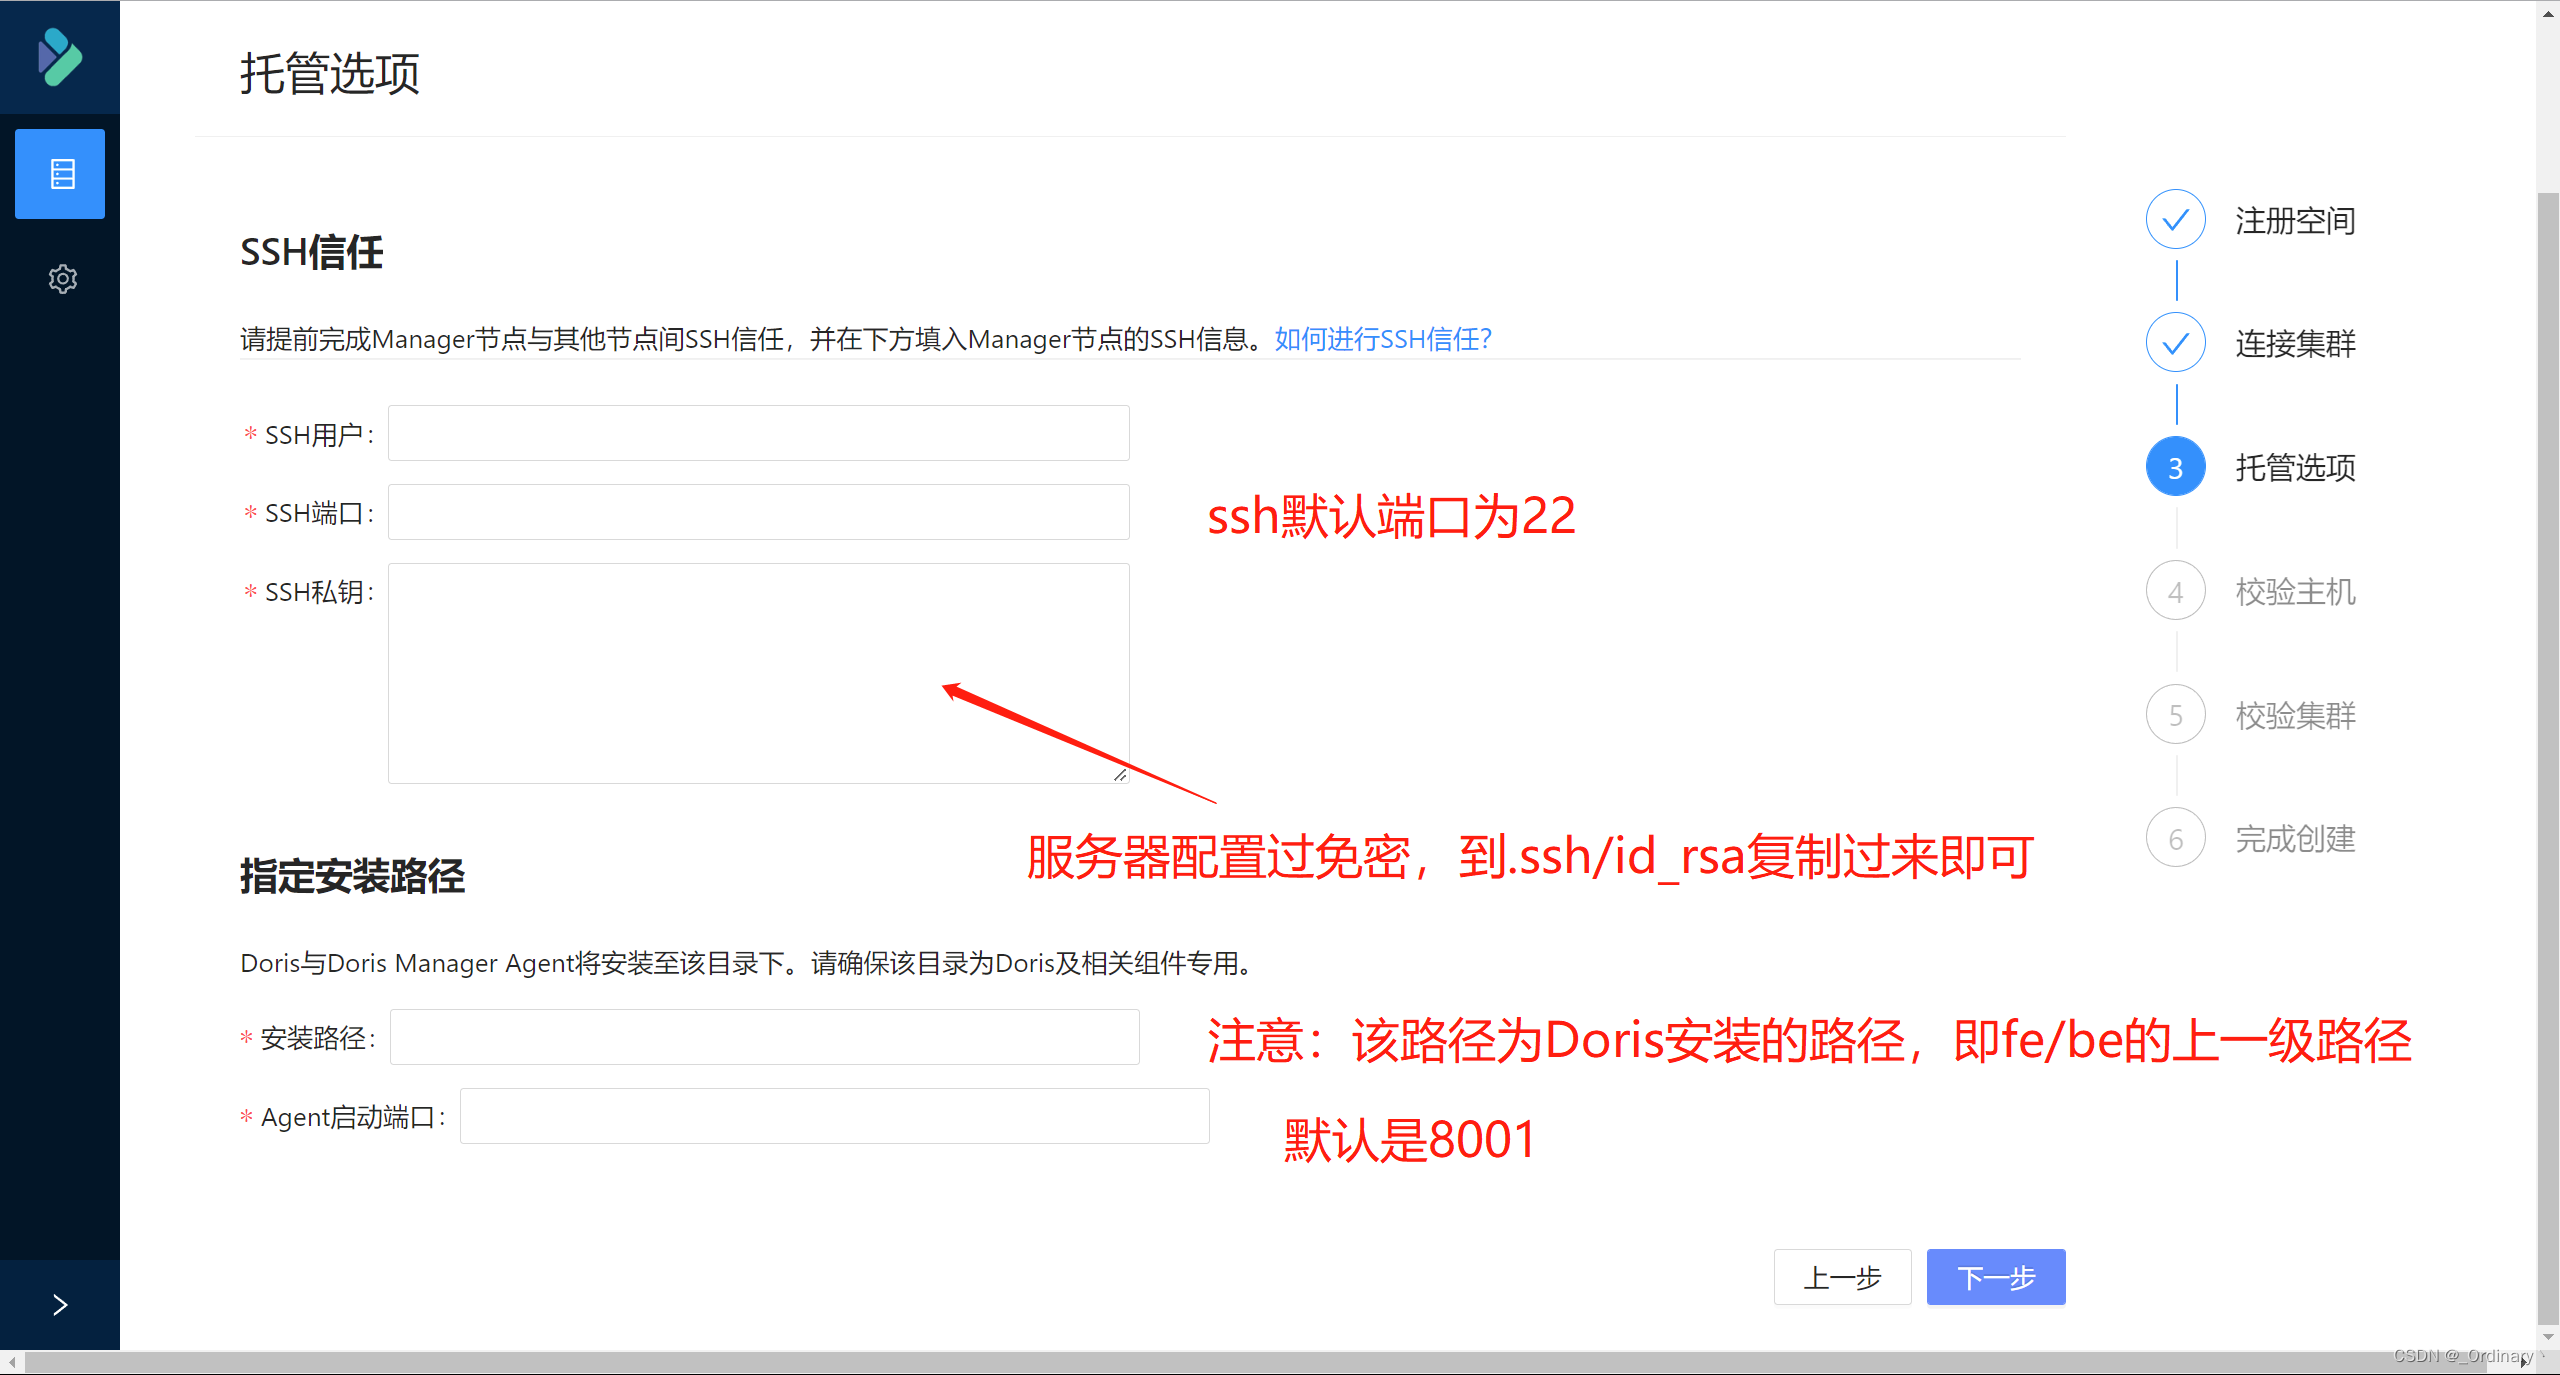Image resolution: width=2560 pixels, height=1375 pixels.
Task: Click the step 6 完成创建 circle
Action: pyautogui.click(x=2175, y=838)
